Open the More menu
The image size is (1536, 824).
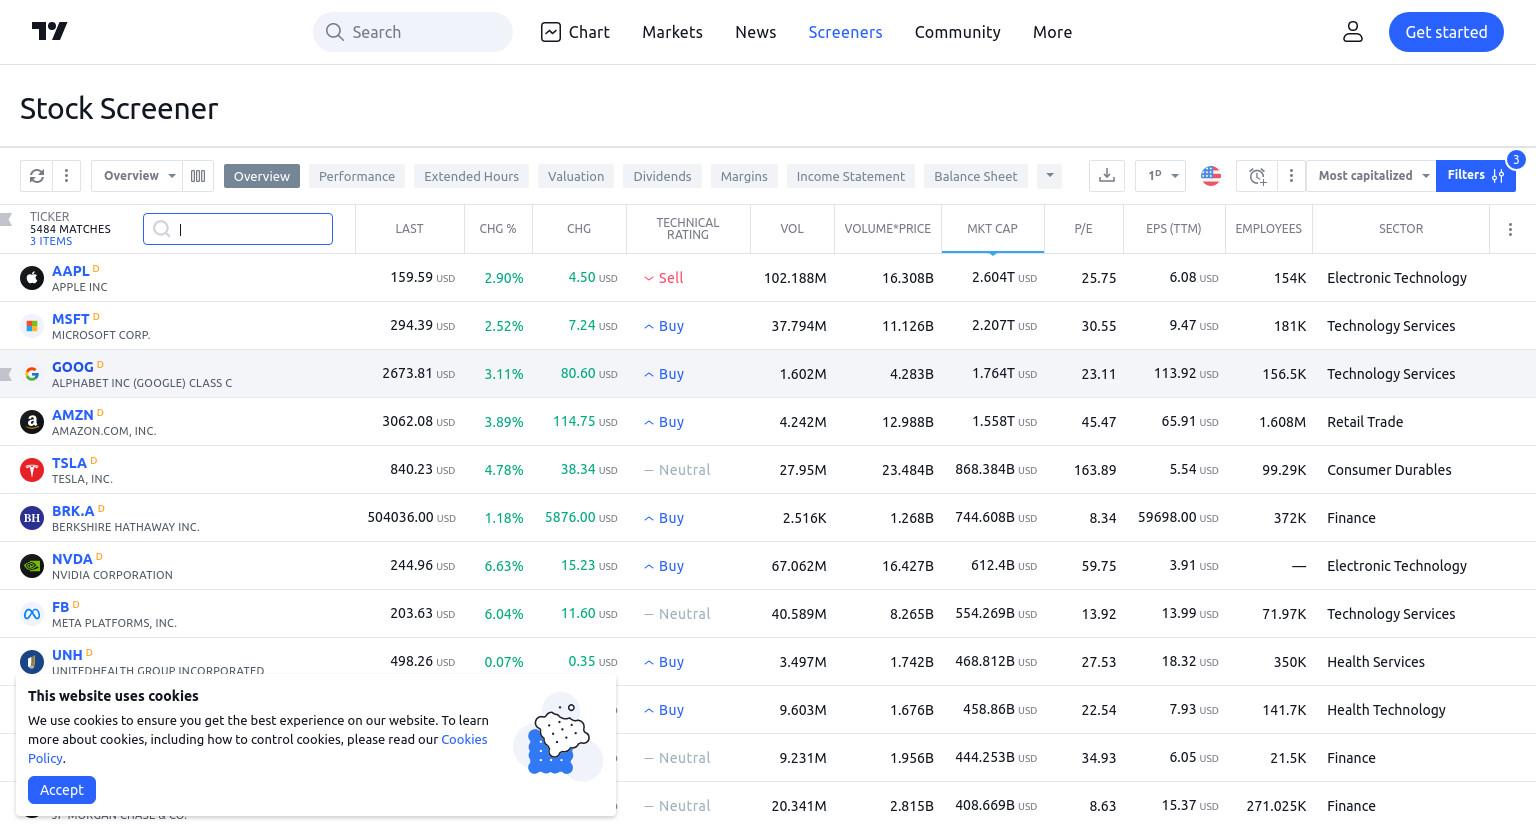point(1052,32)
